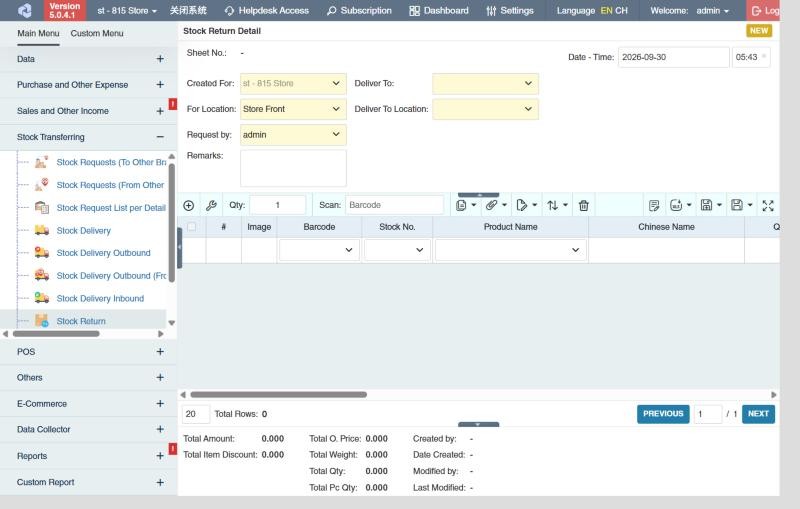Screen dimensions: 800x509
Task: Click the Logout icon in header
Action: click(757, 11)
